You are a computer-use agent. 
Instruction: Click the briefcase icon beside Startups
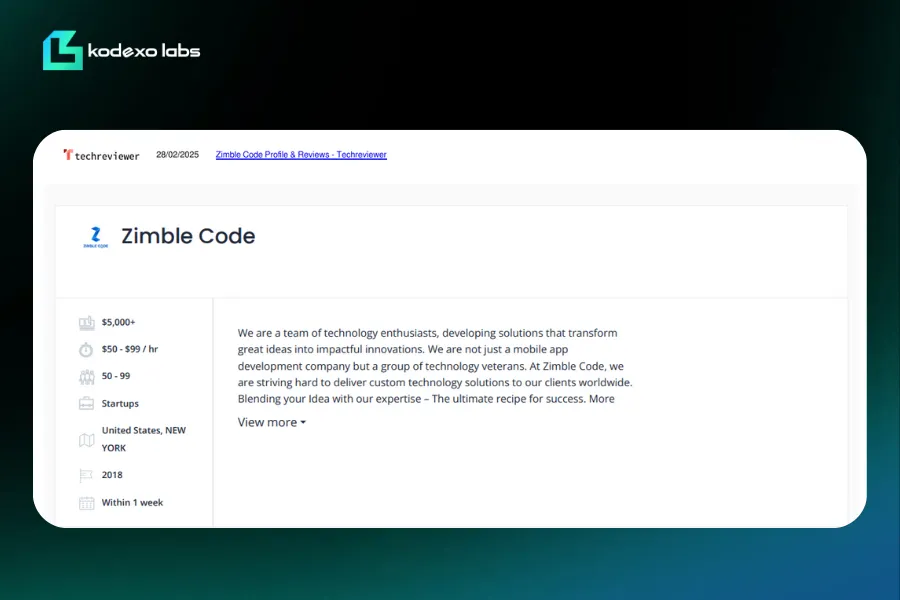86,404
